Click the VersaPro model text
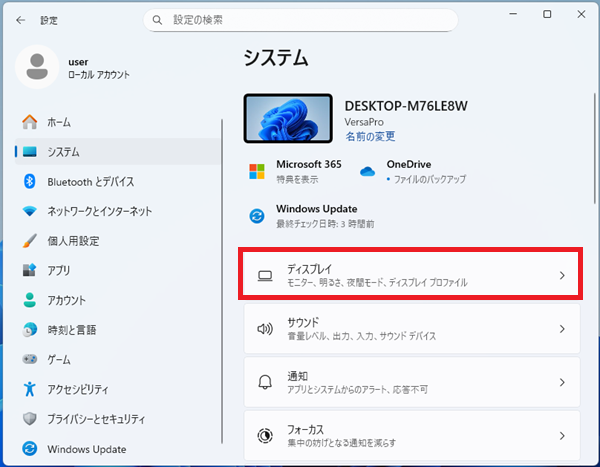 [x=364, y=122]
